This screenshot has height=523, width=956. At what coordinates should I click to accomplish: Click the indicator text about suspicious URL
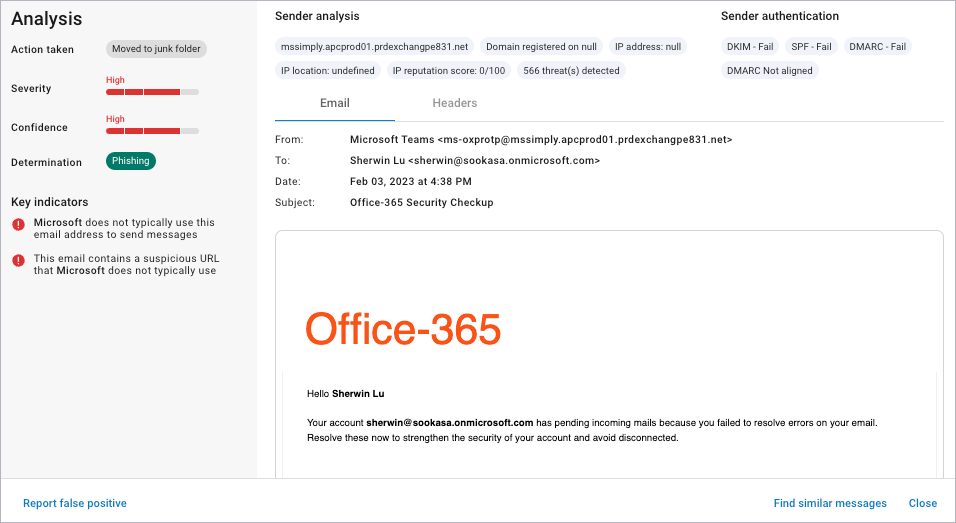pos(126,265)
